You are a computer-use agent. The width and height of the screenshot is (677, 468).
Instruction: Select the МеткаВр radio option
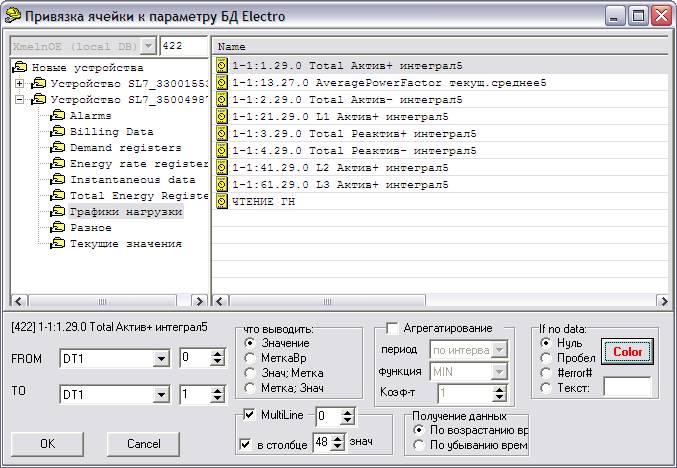250,358
